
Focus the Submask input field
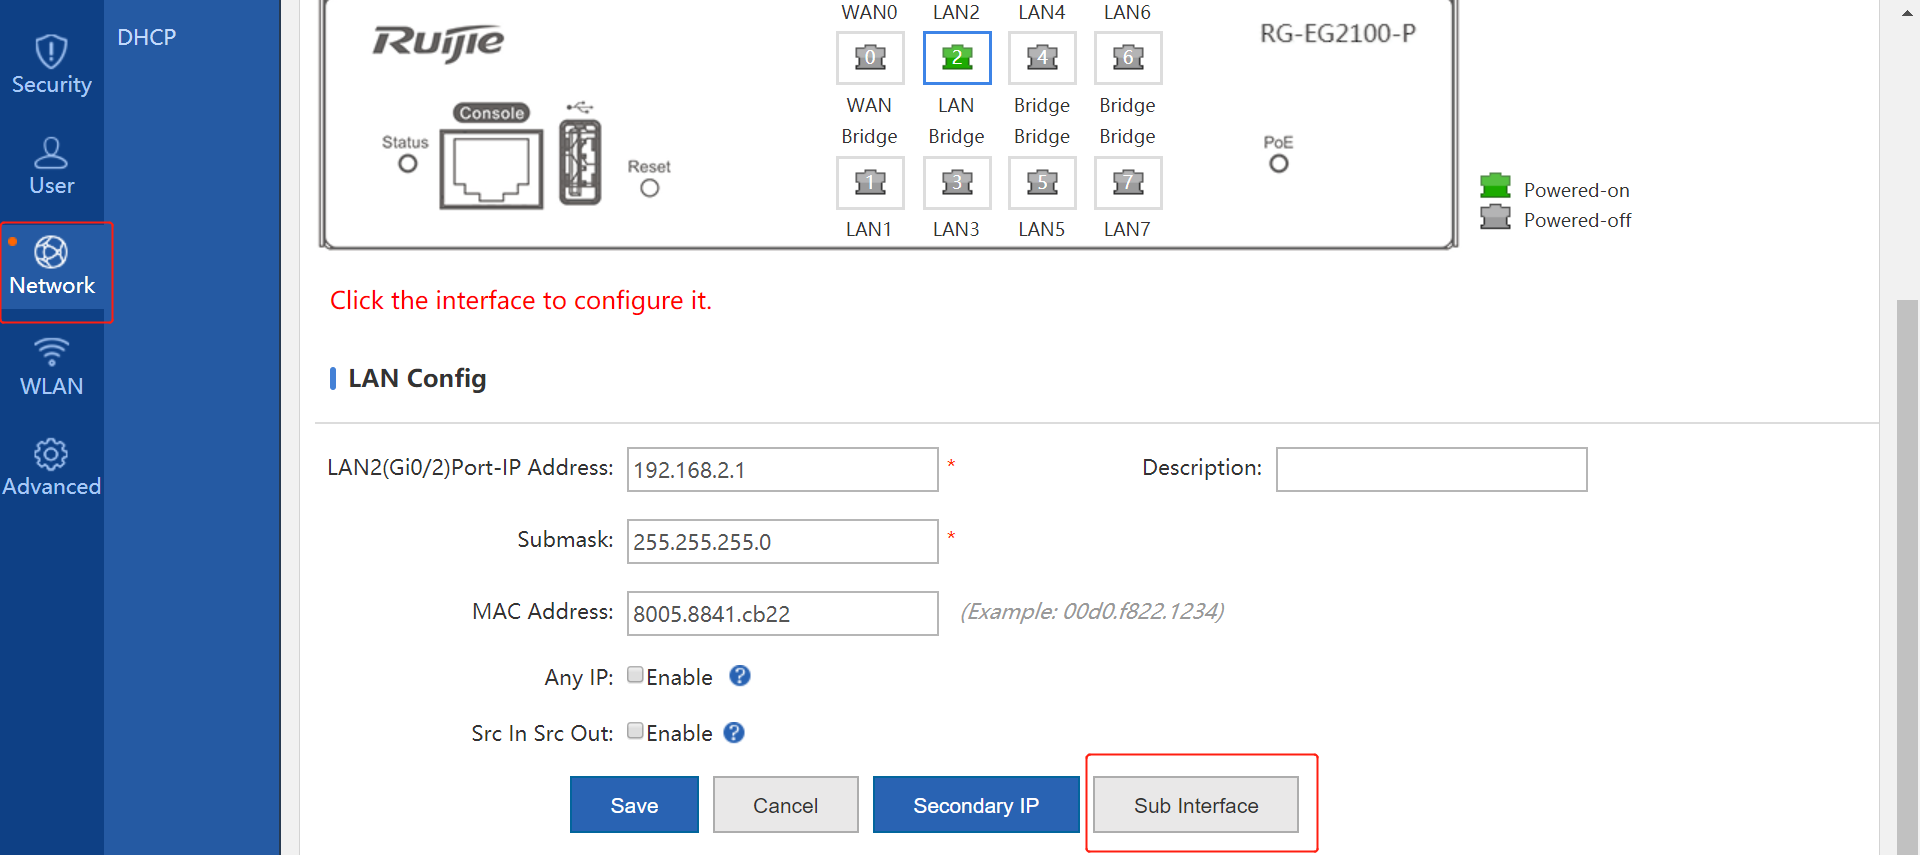pos(783,541)
